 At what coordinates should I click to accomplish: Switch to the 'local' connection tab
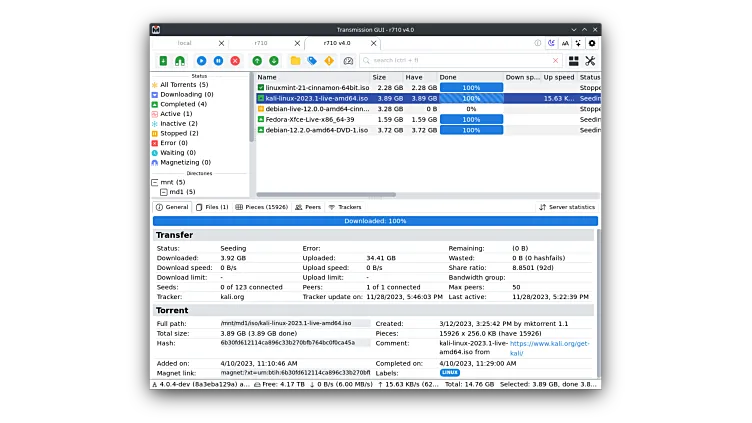click(185, 43)
